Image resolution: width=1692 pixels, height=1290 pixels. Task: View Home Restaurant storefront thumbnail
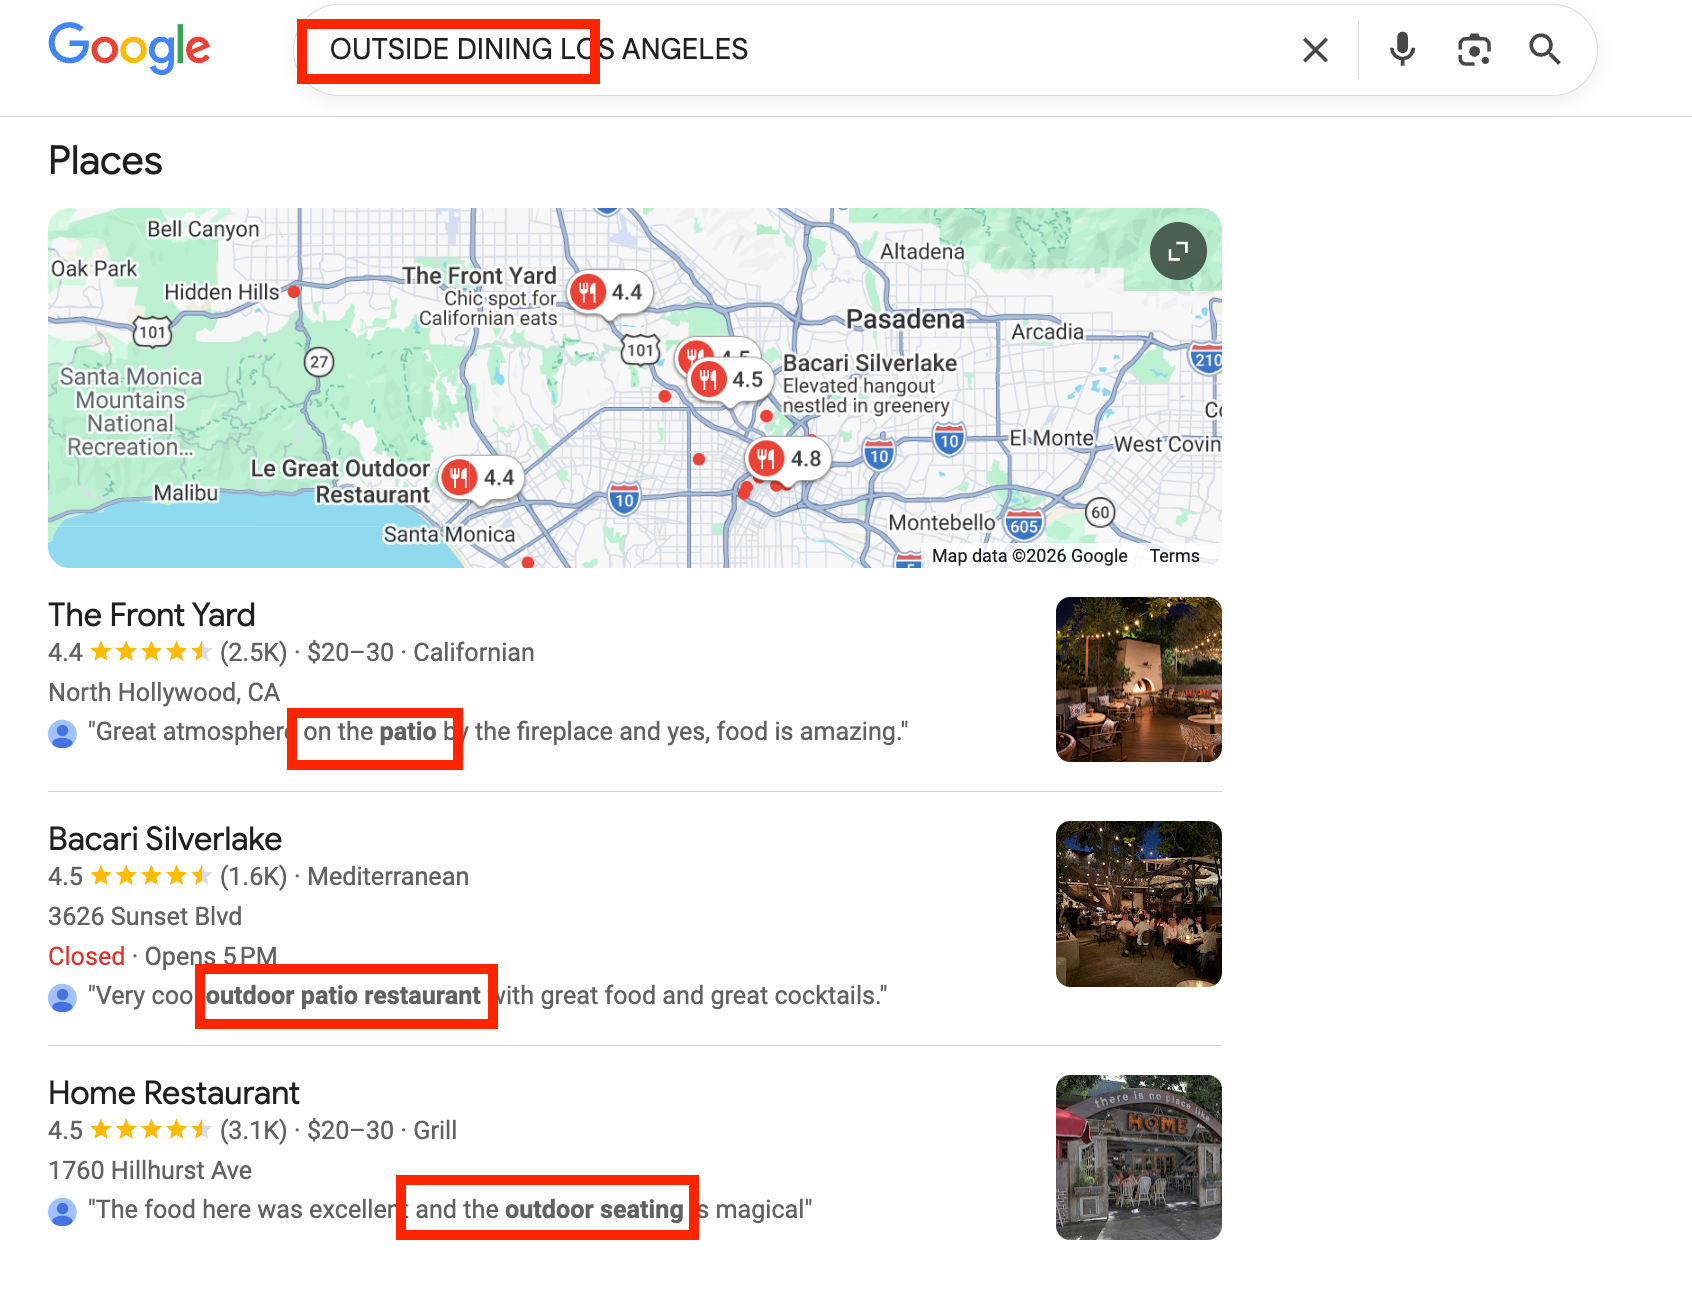coord(1139,1158)
